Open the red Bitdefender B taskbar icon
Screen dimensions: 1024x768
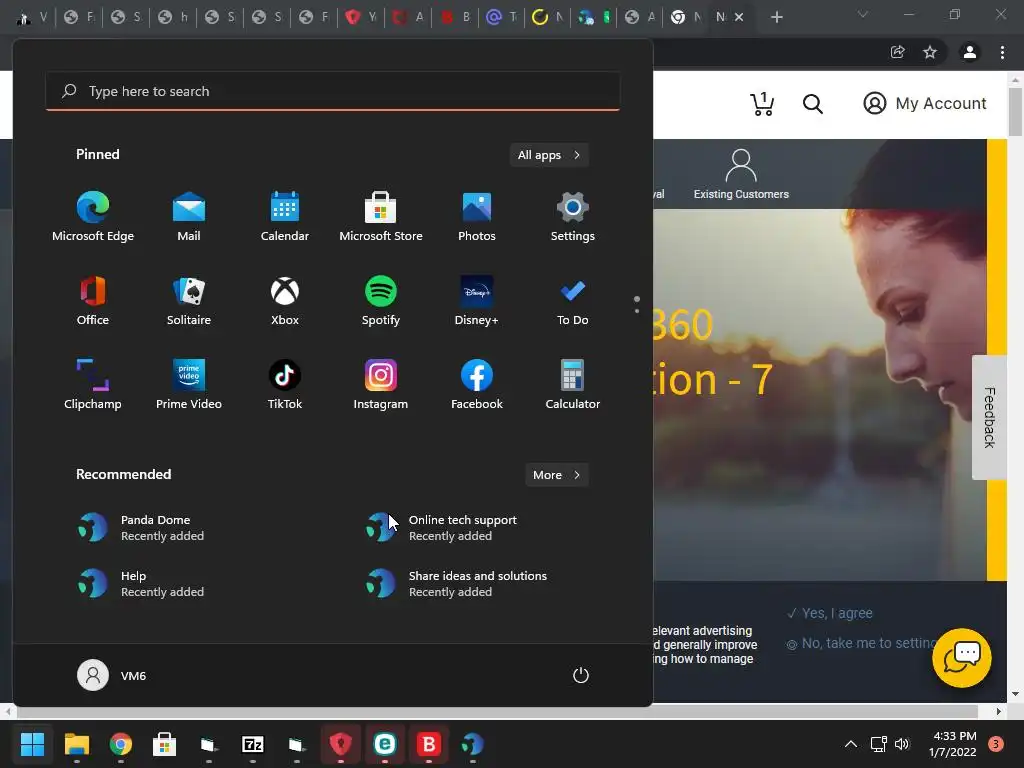429,744
